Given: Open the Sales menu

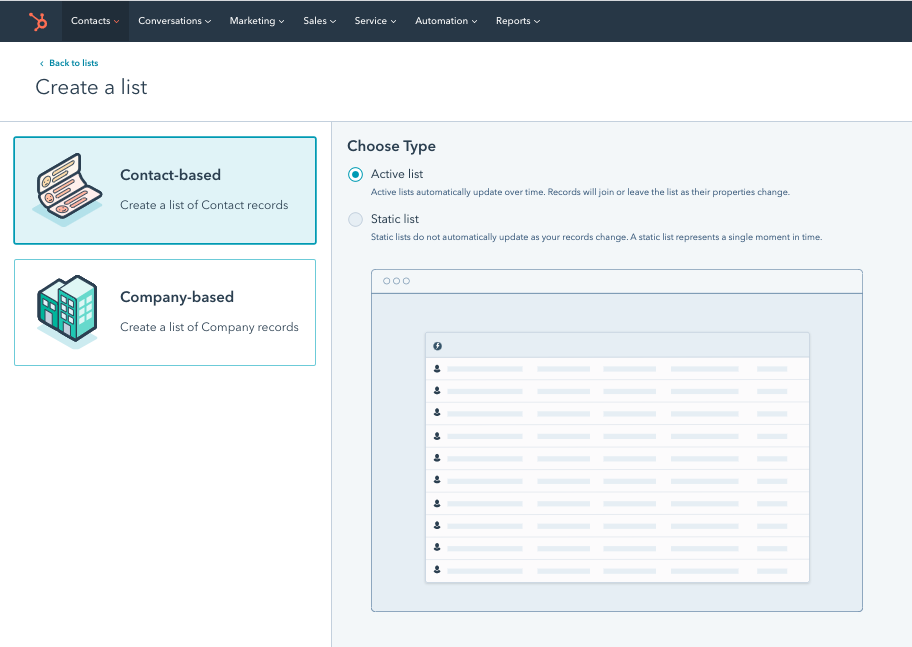Looking at the screenshot, I should coord(319,20).
